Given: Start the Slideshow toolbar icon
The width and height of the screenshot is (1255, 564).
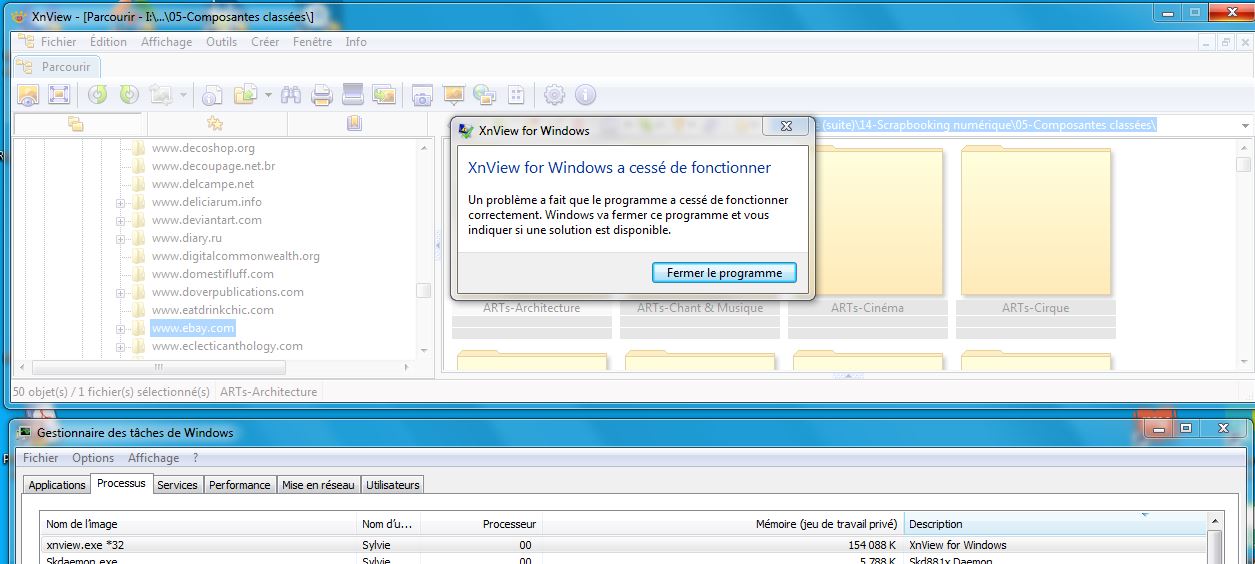Looking at the screenshot, I should tap(454, 95).
